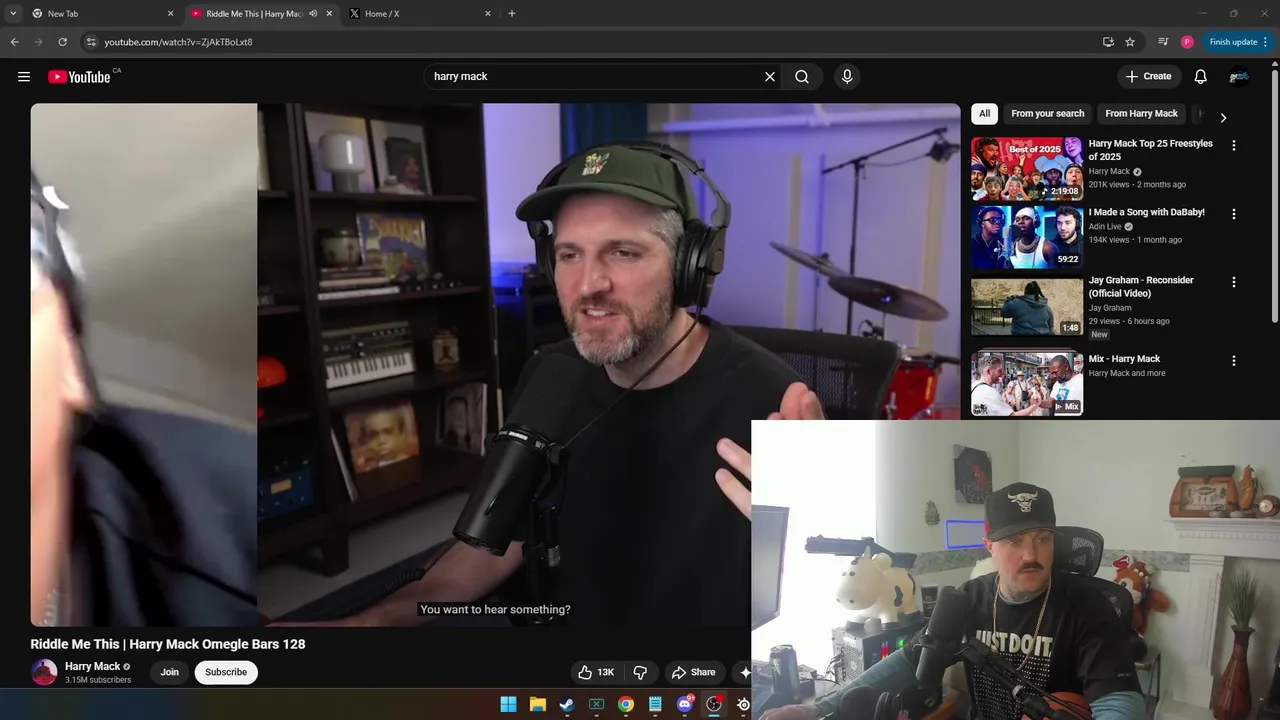The height and width of the screenshot is (720, 1280).
Task: Go to the YouTube home logo
Action: [79, 77]
